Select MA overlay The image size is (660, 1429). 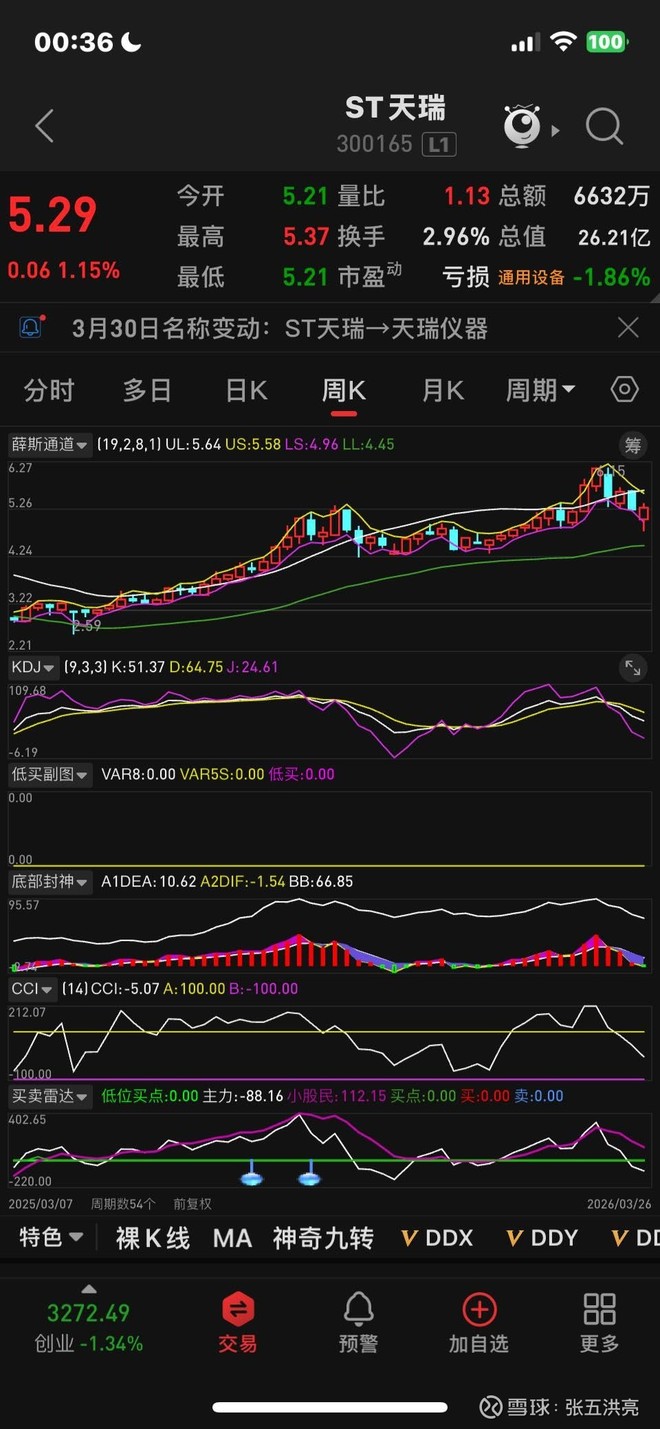click(x=232, y=1238)
